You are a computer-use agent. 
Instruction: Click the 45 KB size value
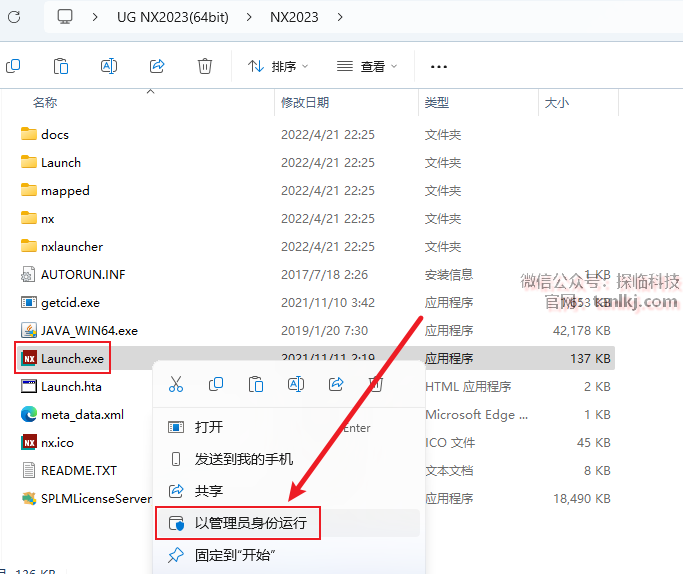click(x=594, y=442)
